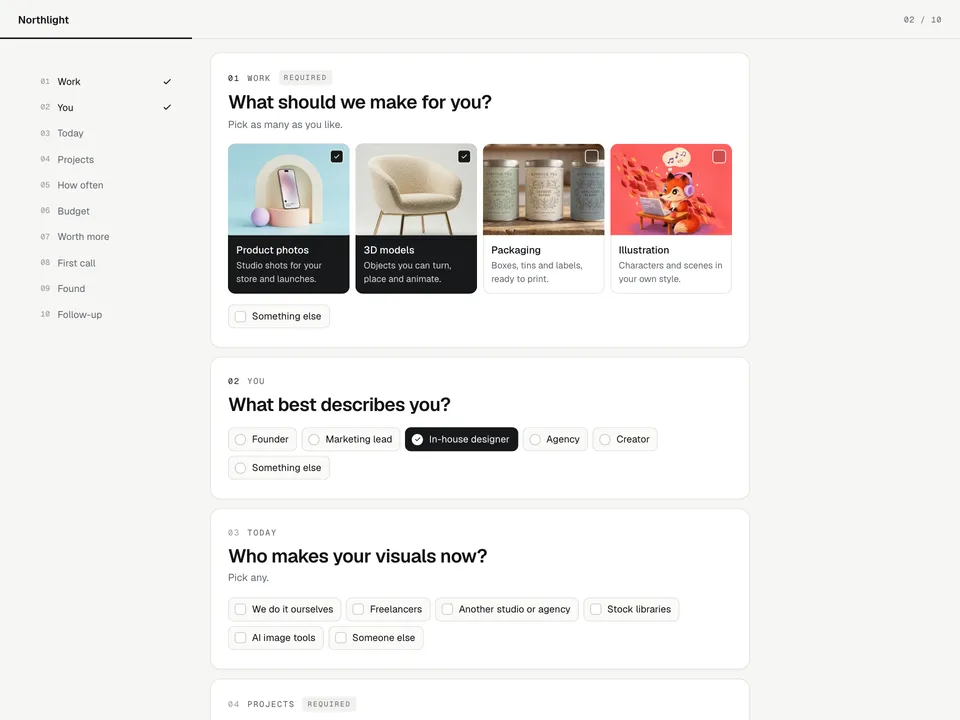Navigate to the Projects step
Image resolution: width=960 pixels, height=720 pixels.
[x=105, y=159]
